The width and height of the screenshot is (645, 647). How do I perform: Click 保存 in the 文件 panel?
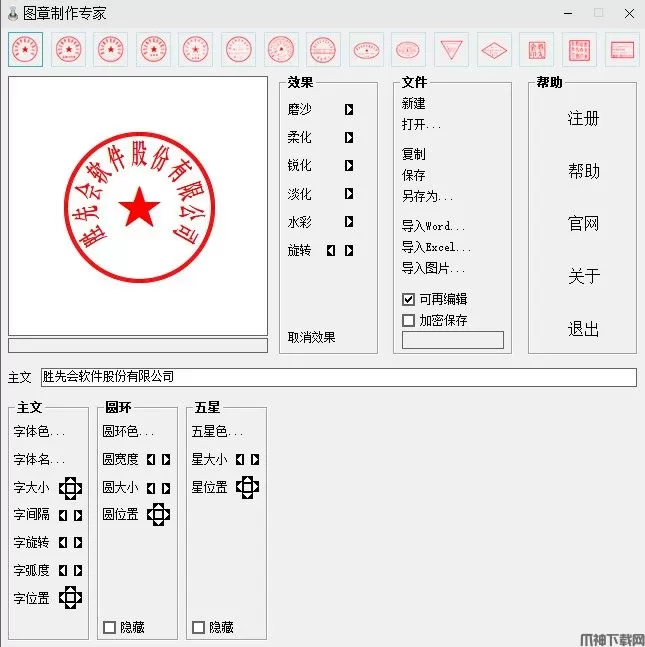click(x=413, y=175)
